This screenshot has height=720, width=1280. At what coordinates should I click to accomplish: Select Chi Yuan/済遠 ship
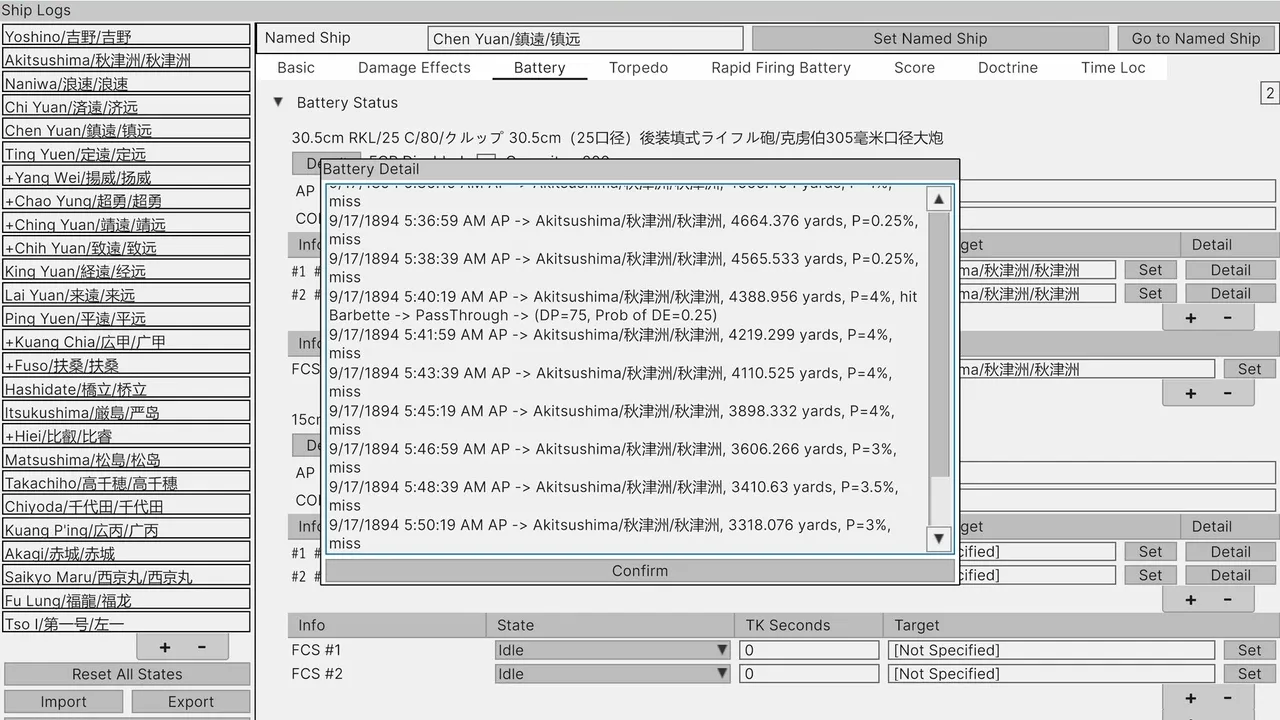tap(126, 107)
